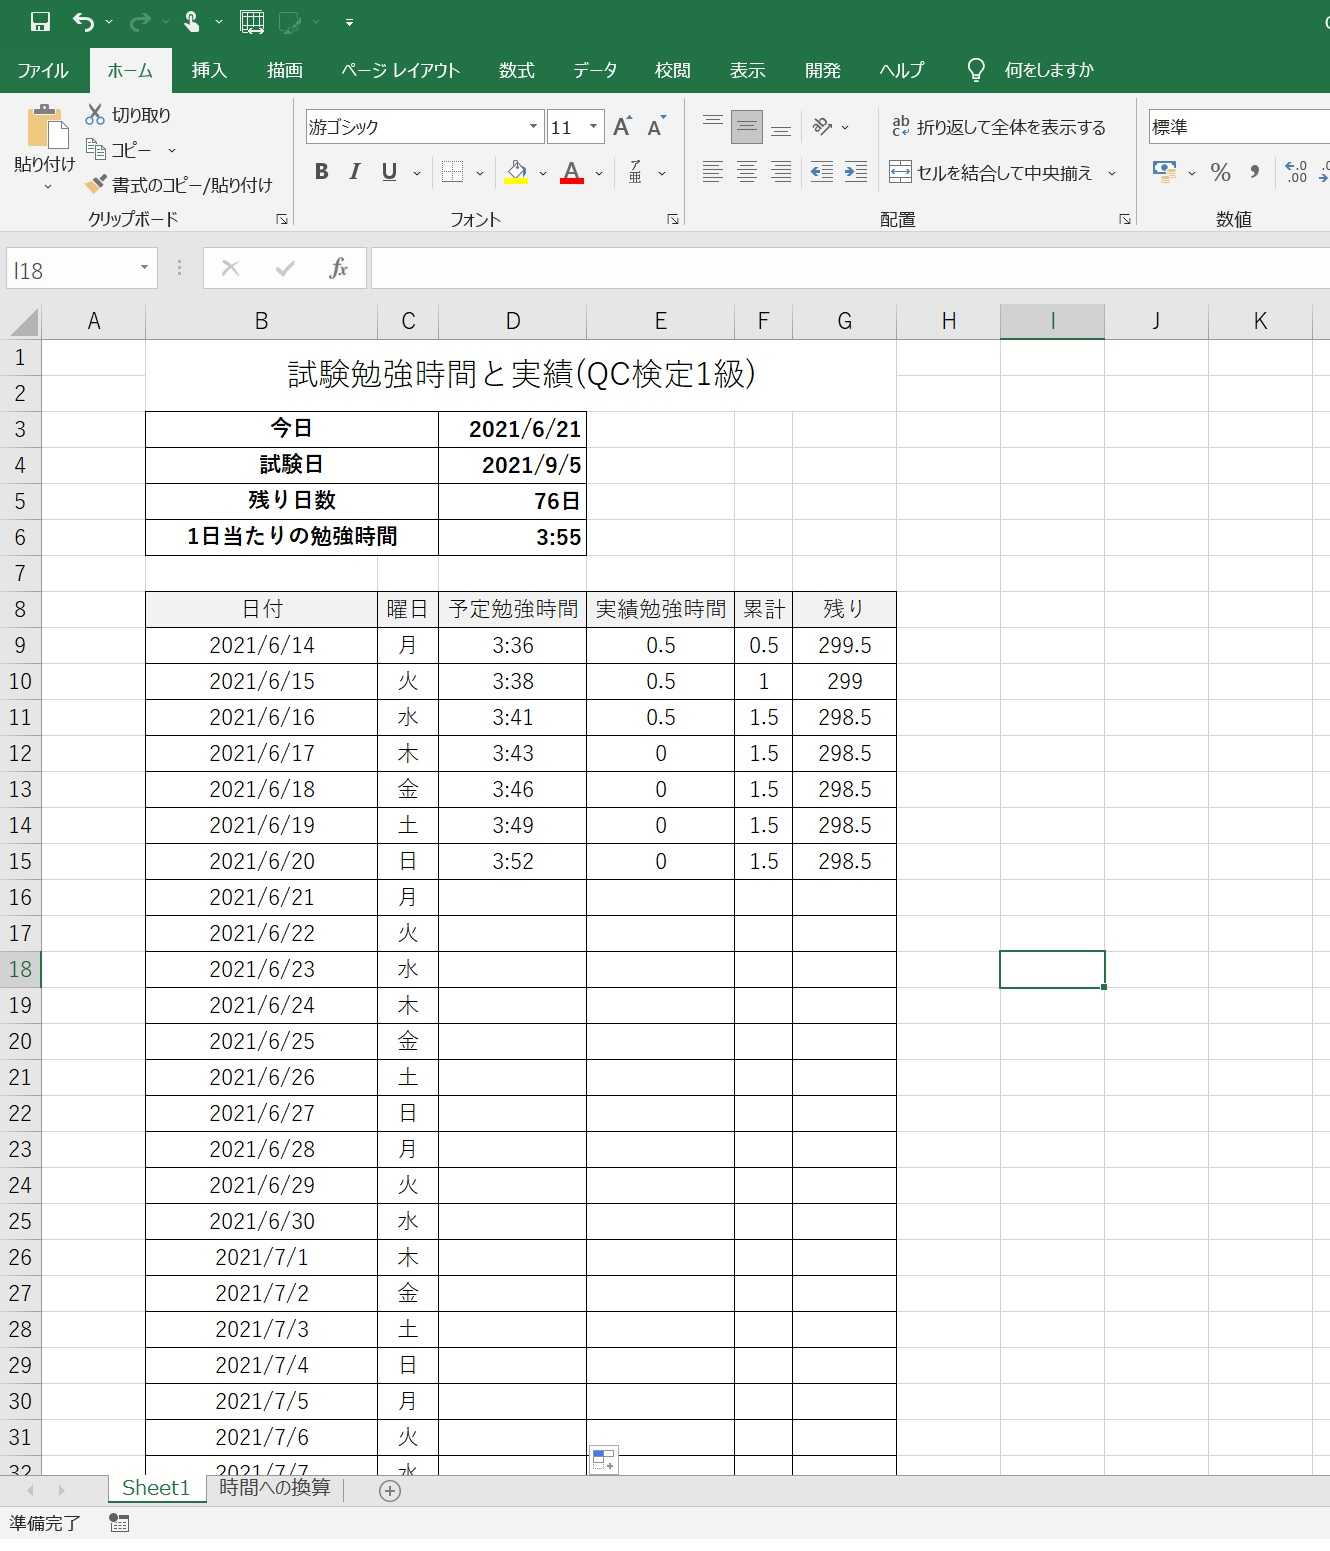Toggle Bold formatting
1330x1551 pixels.
tap(321, 172)
